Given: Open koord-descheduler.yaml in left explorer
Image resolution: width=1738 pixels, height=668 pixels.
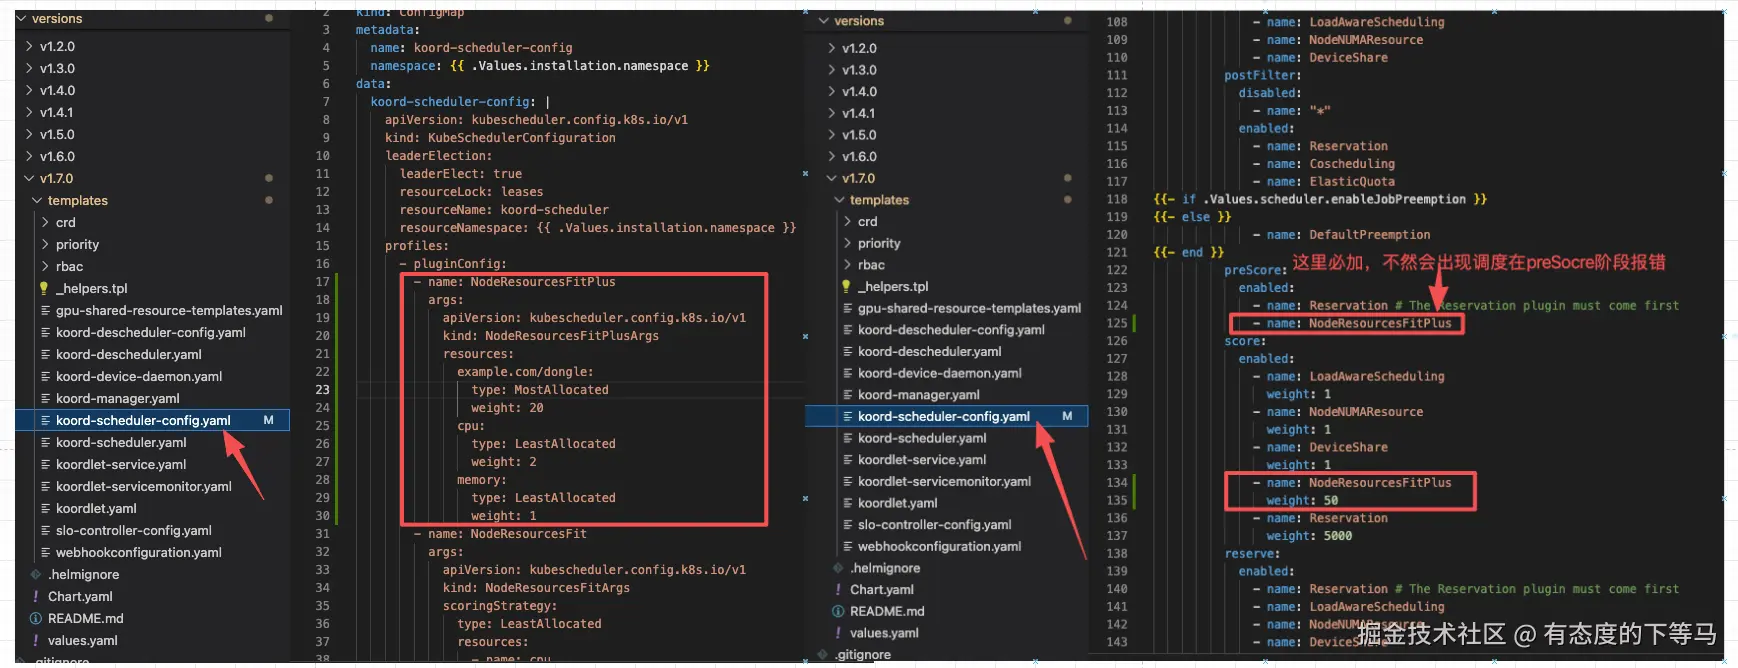Looking at the screenshot, I should [129, 354].
